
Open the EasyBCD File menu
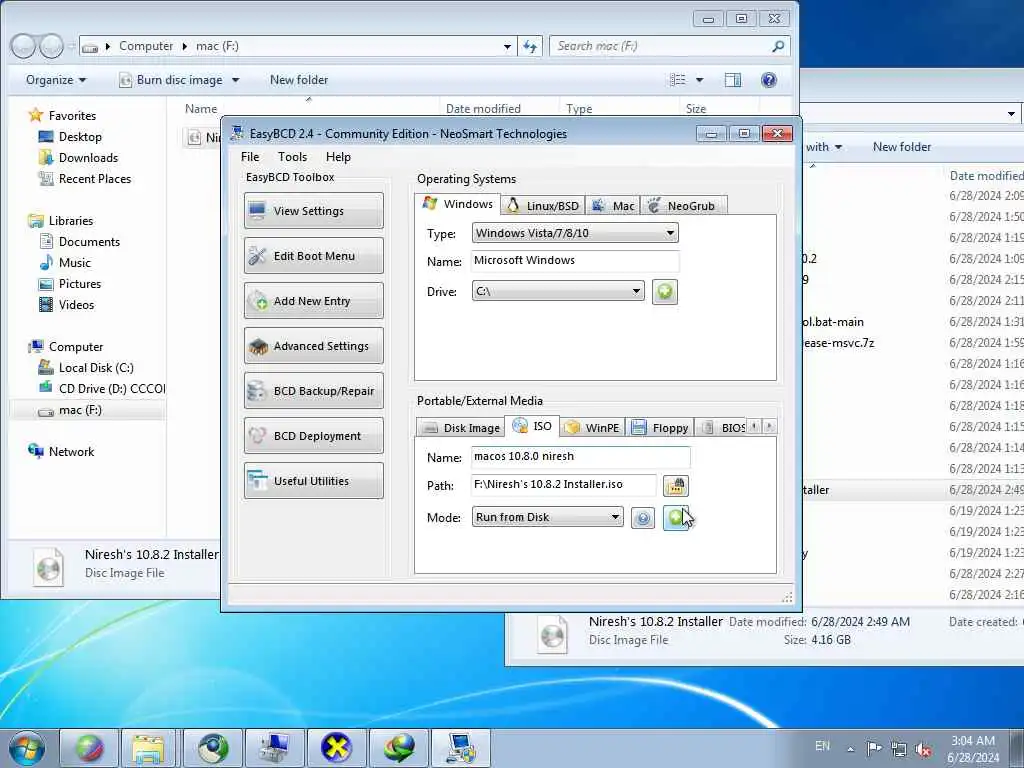click(x=249, y=157)
